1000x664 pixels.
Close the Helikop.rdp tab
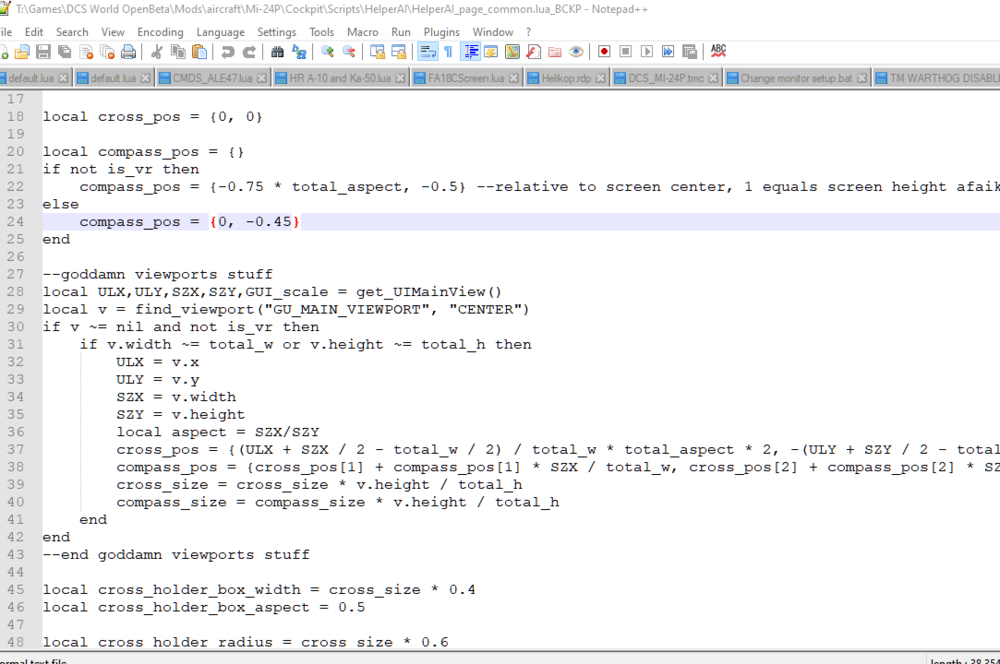[x=600, y=78]
